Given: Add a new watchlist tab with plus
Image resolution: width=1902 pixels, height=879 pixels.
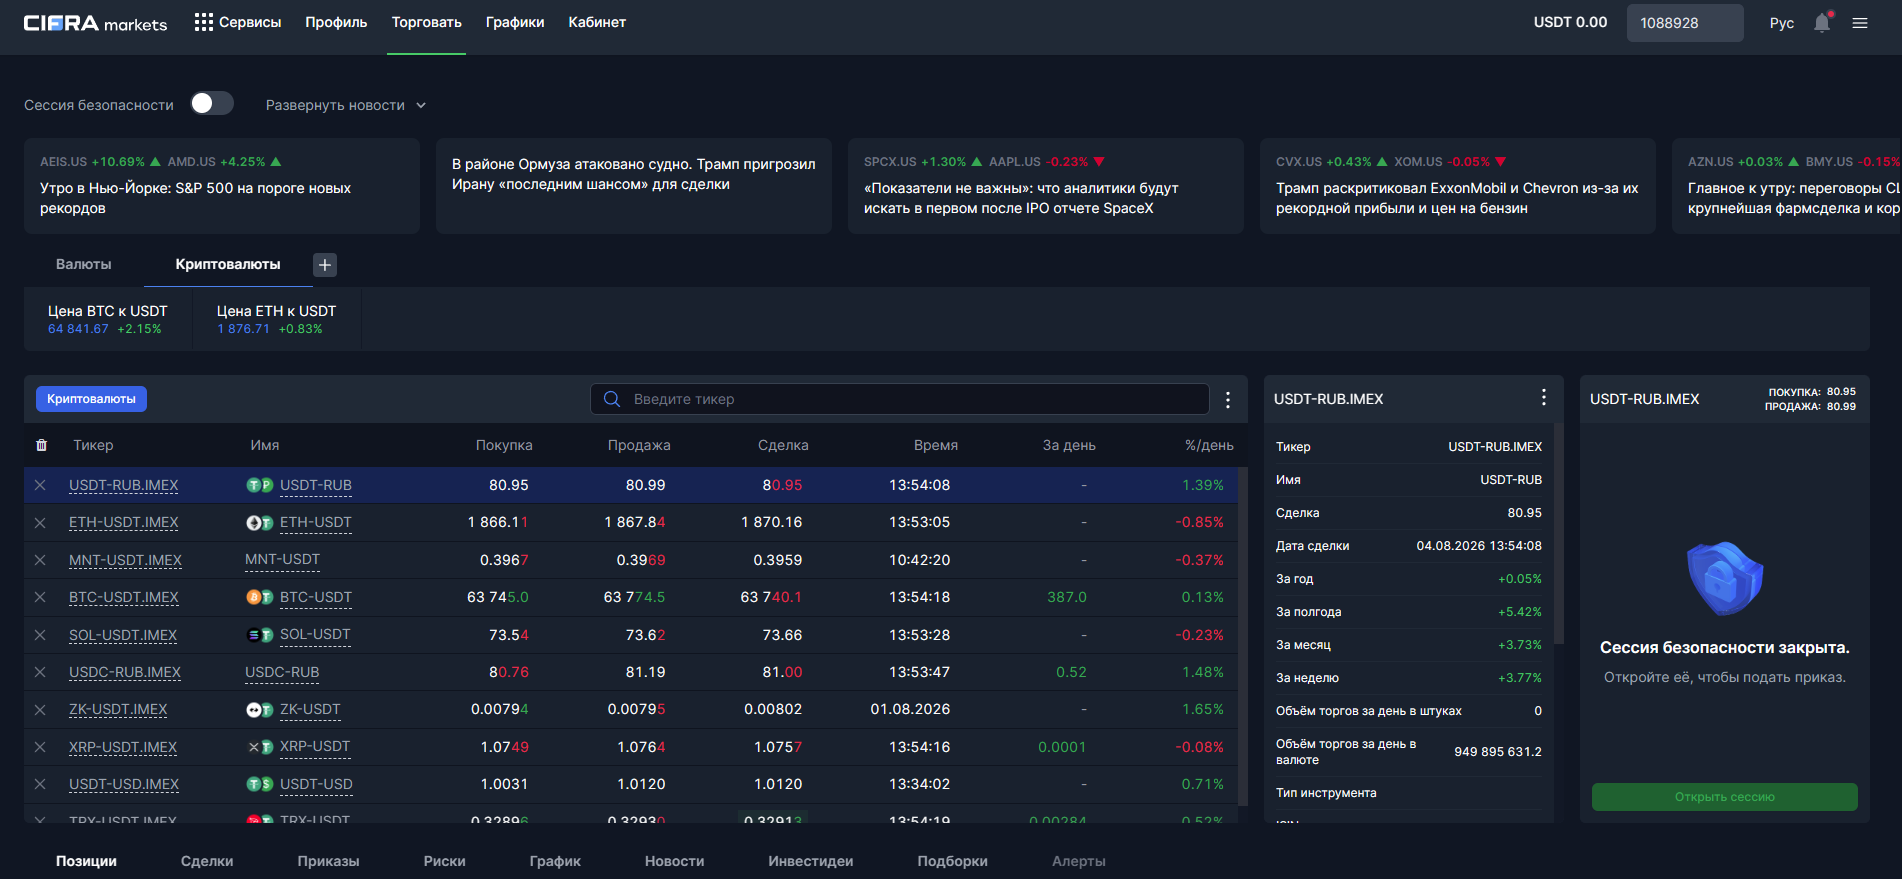Looking at the screenshot, I should pyautogui.click(x=324, y=264).
